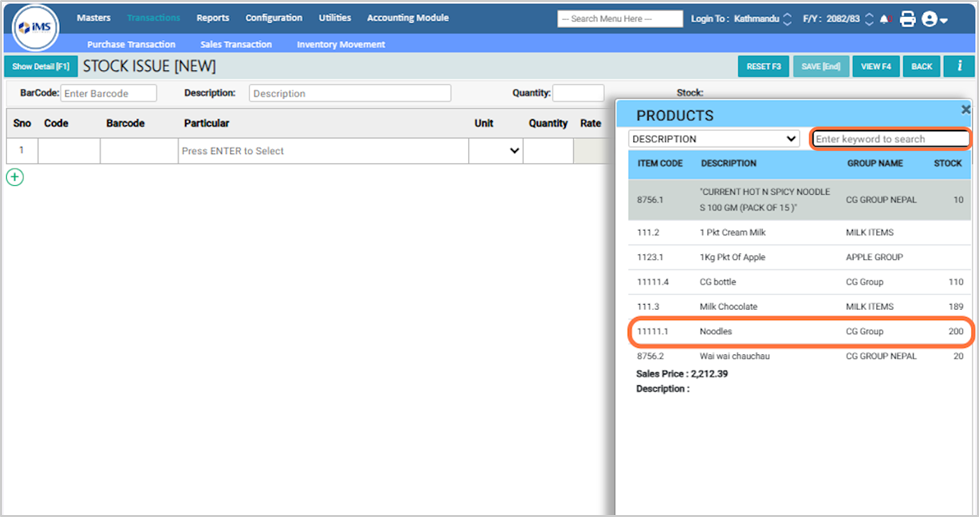979x517 pixels.
Task: Click the IMS logo icon
Action: click(x=36, y=27)
